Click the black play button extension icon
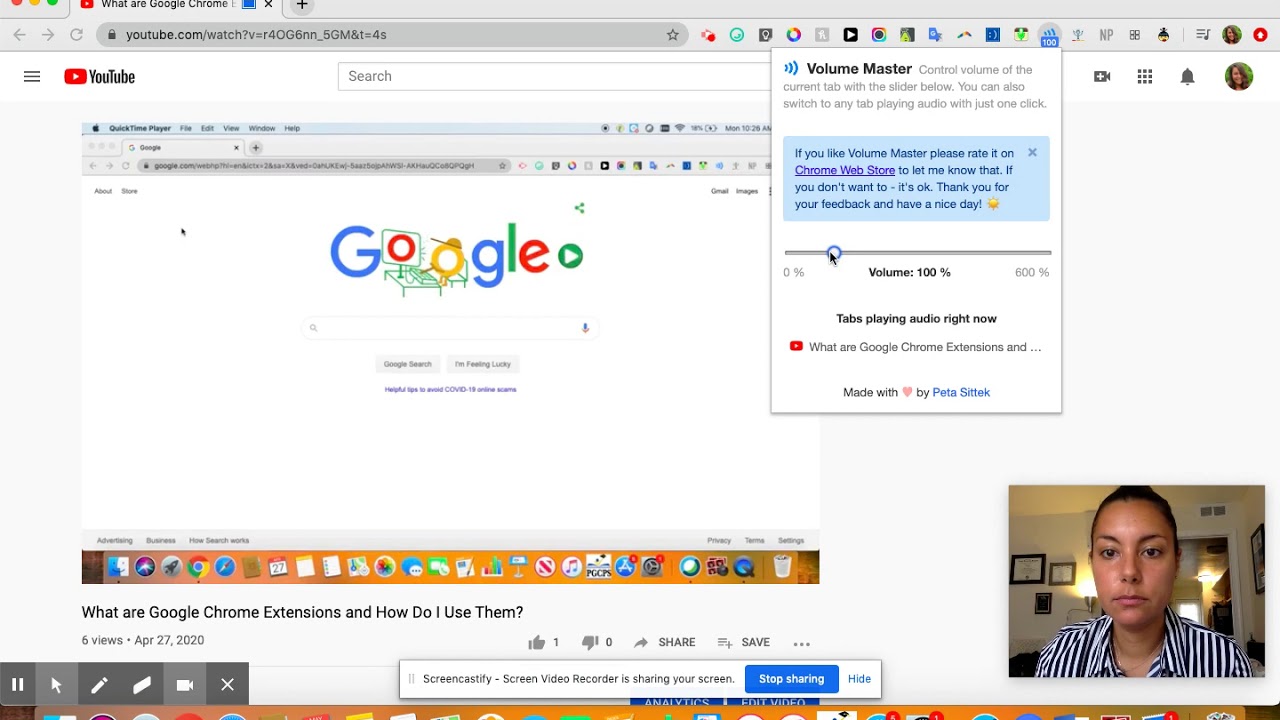The height and width of the screenshot is (720, 1280). [x=850, y=35]
